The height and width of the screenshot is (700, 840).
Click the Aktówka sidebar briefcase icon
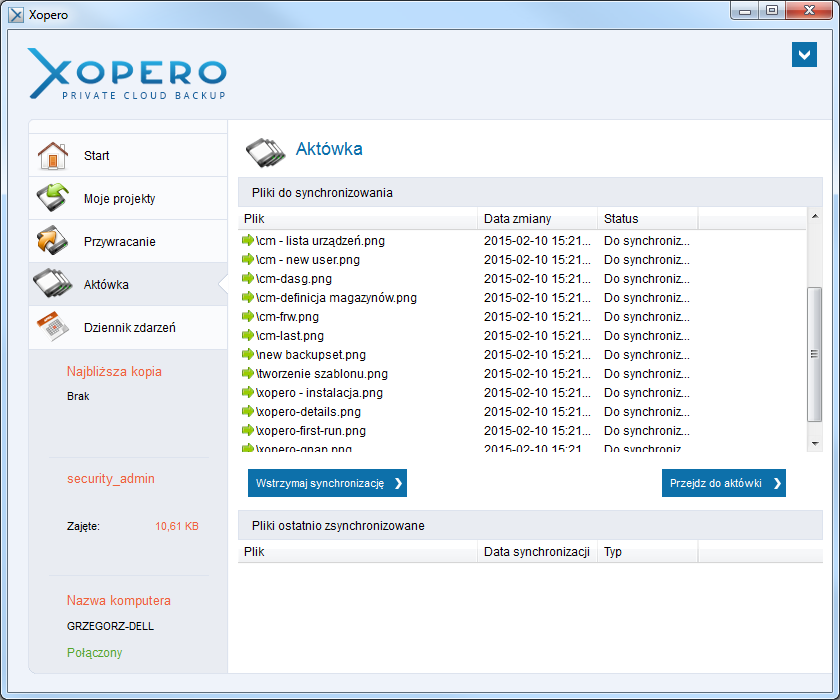[x=52, y=283]
